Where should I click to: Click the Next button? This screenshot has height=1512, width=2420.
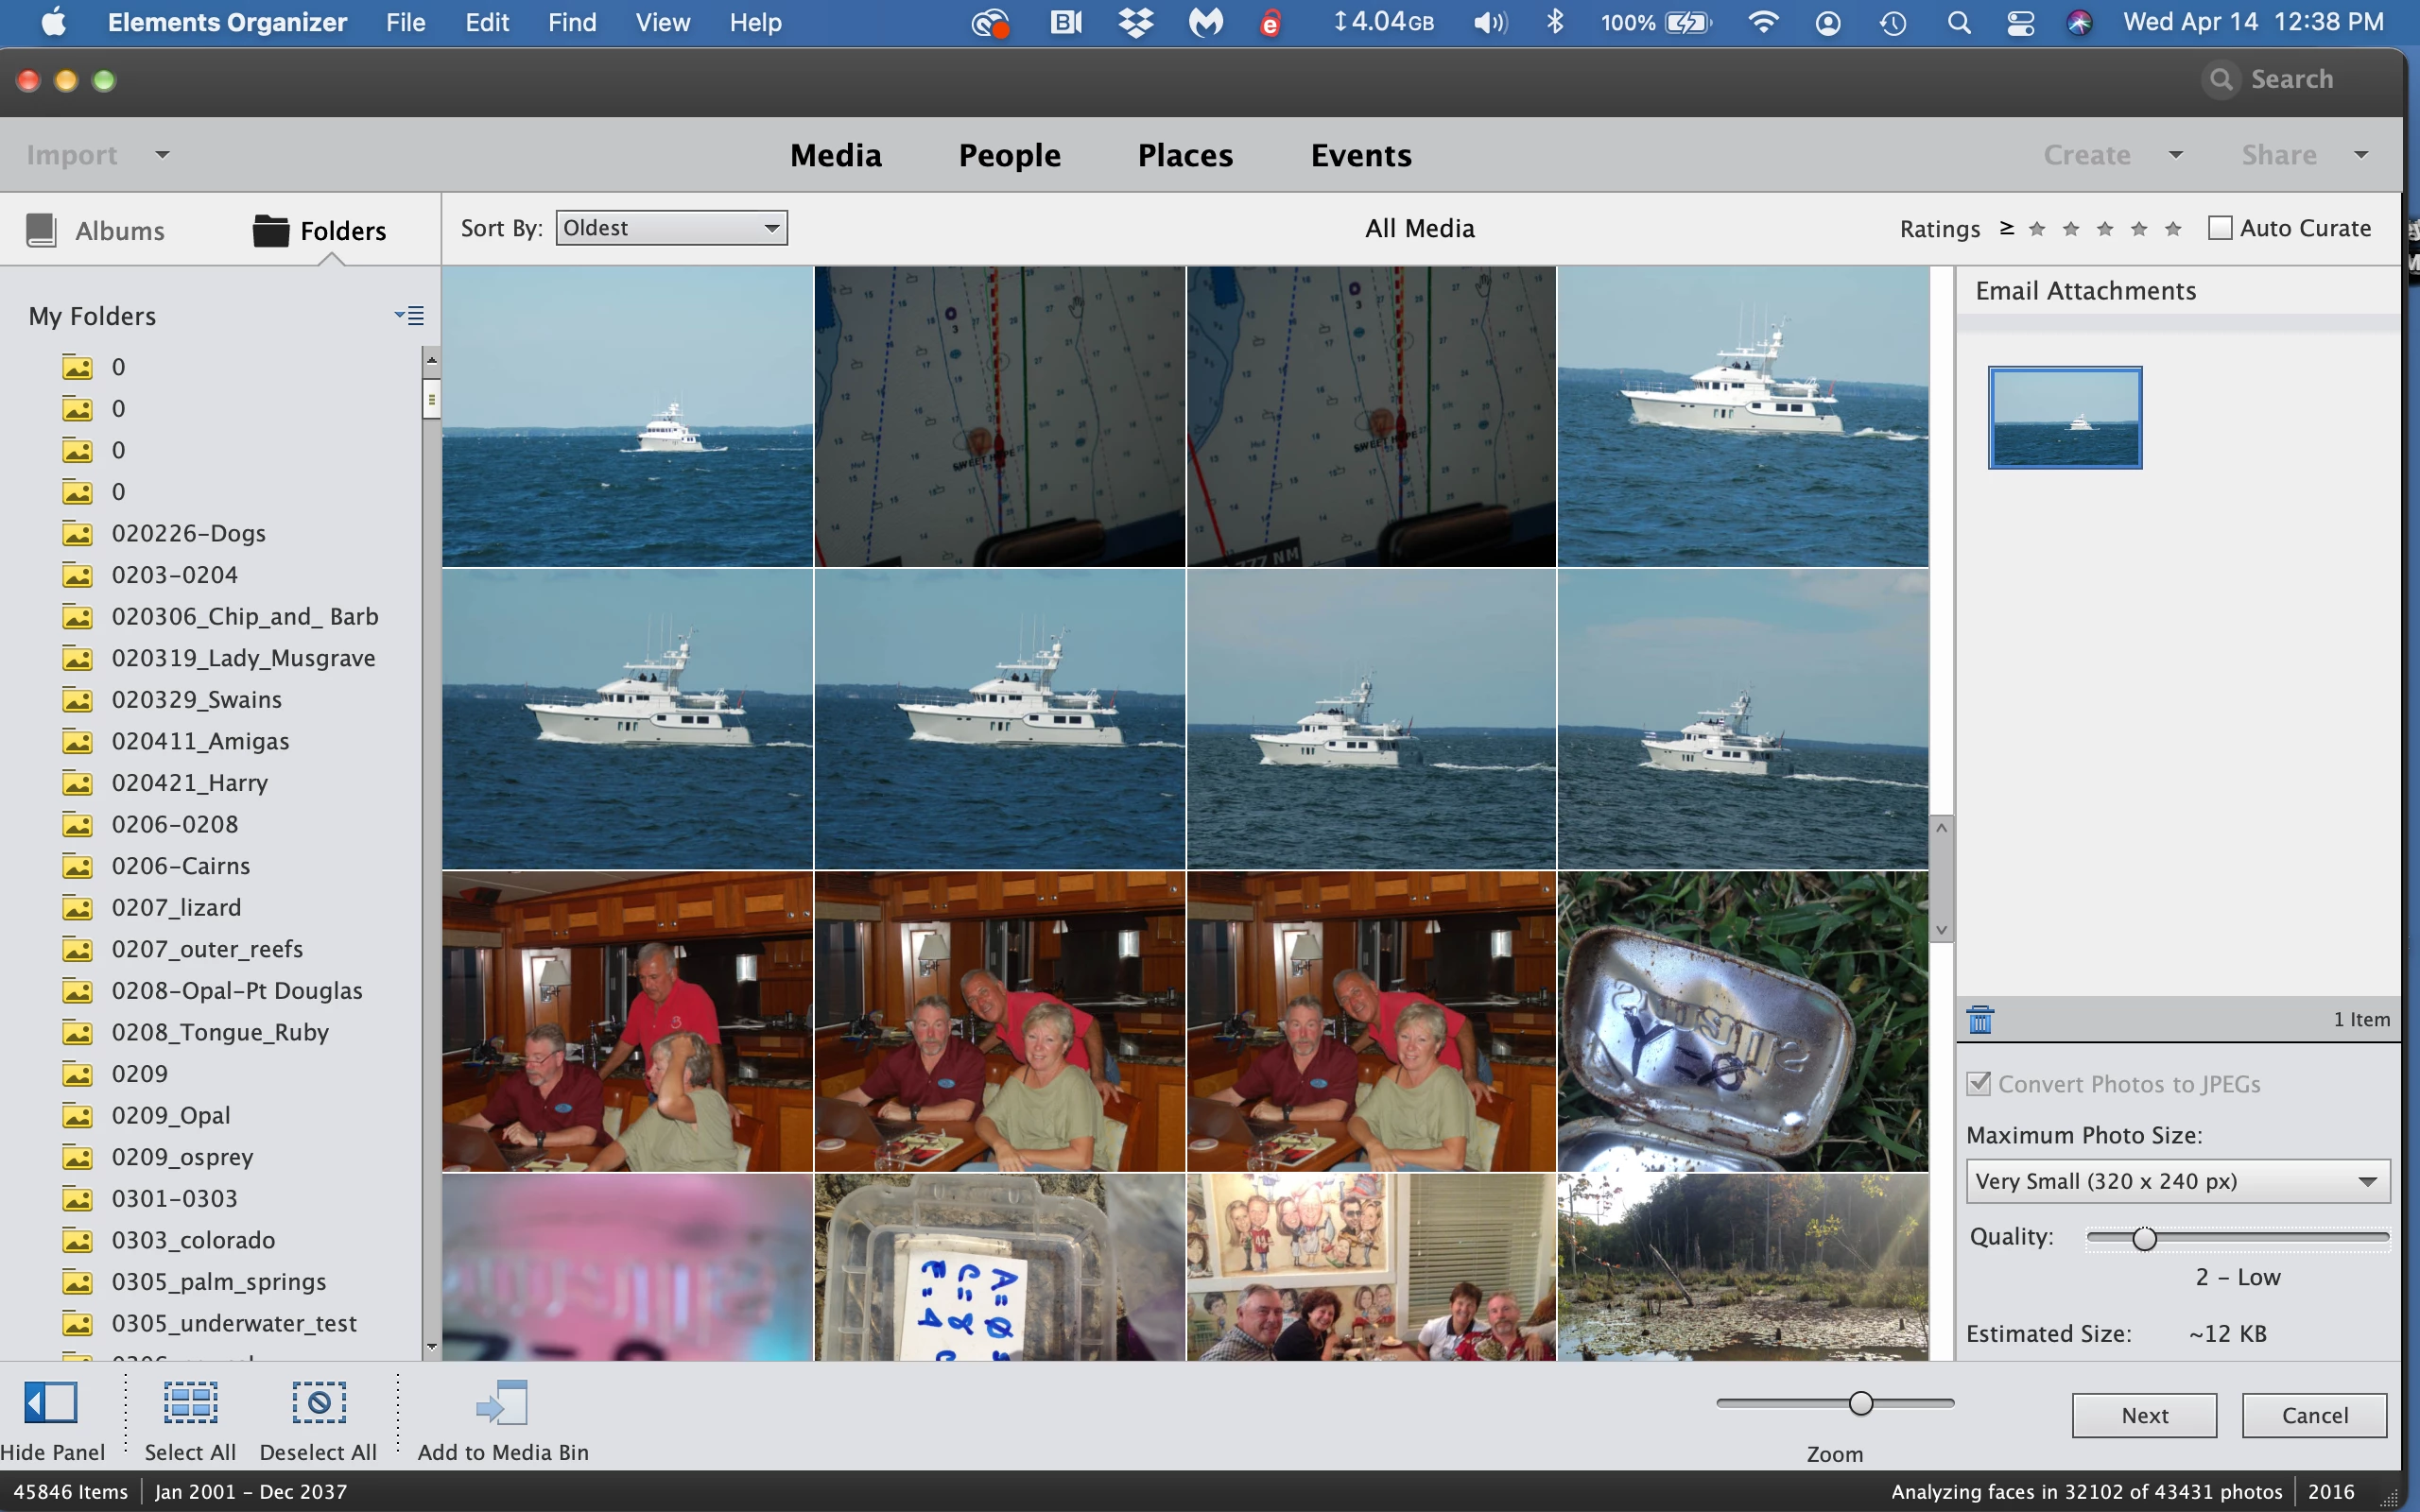point(2144,1415)
